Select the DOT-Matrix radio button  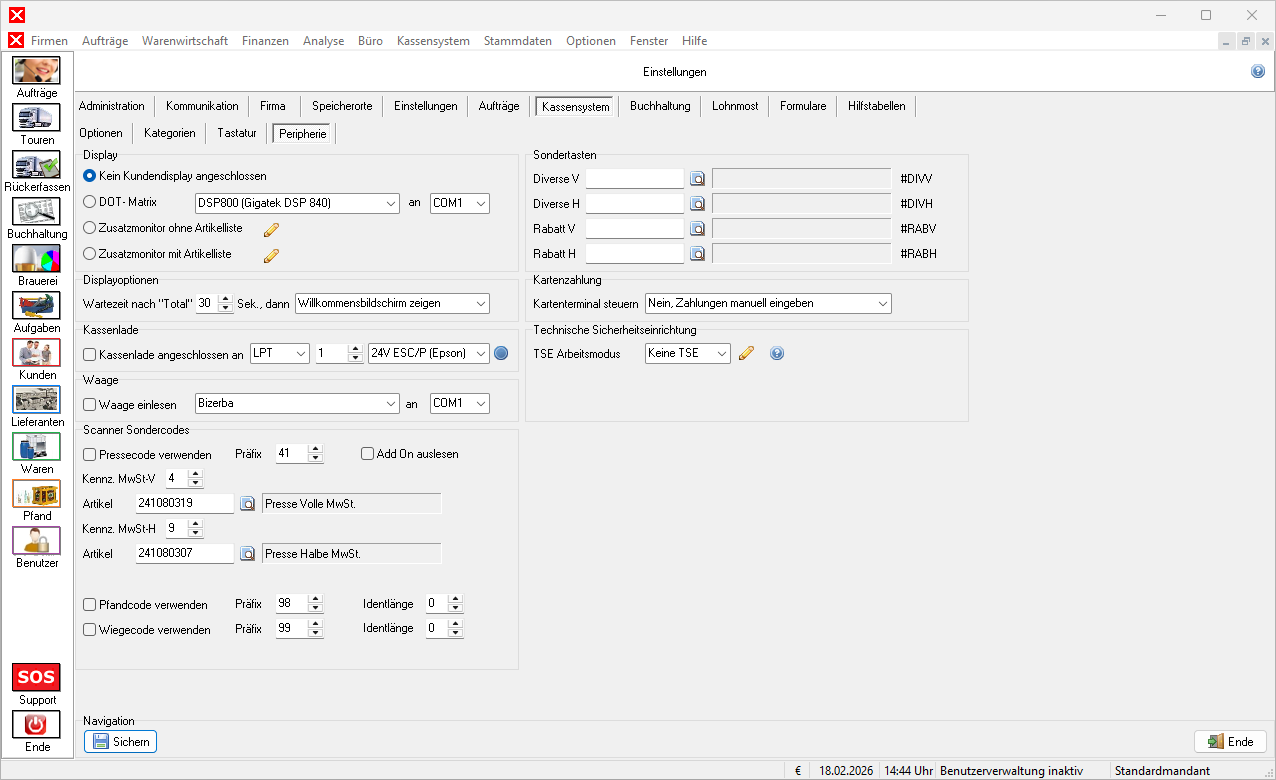click(90, 202)
